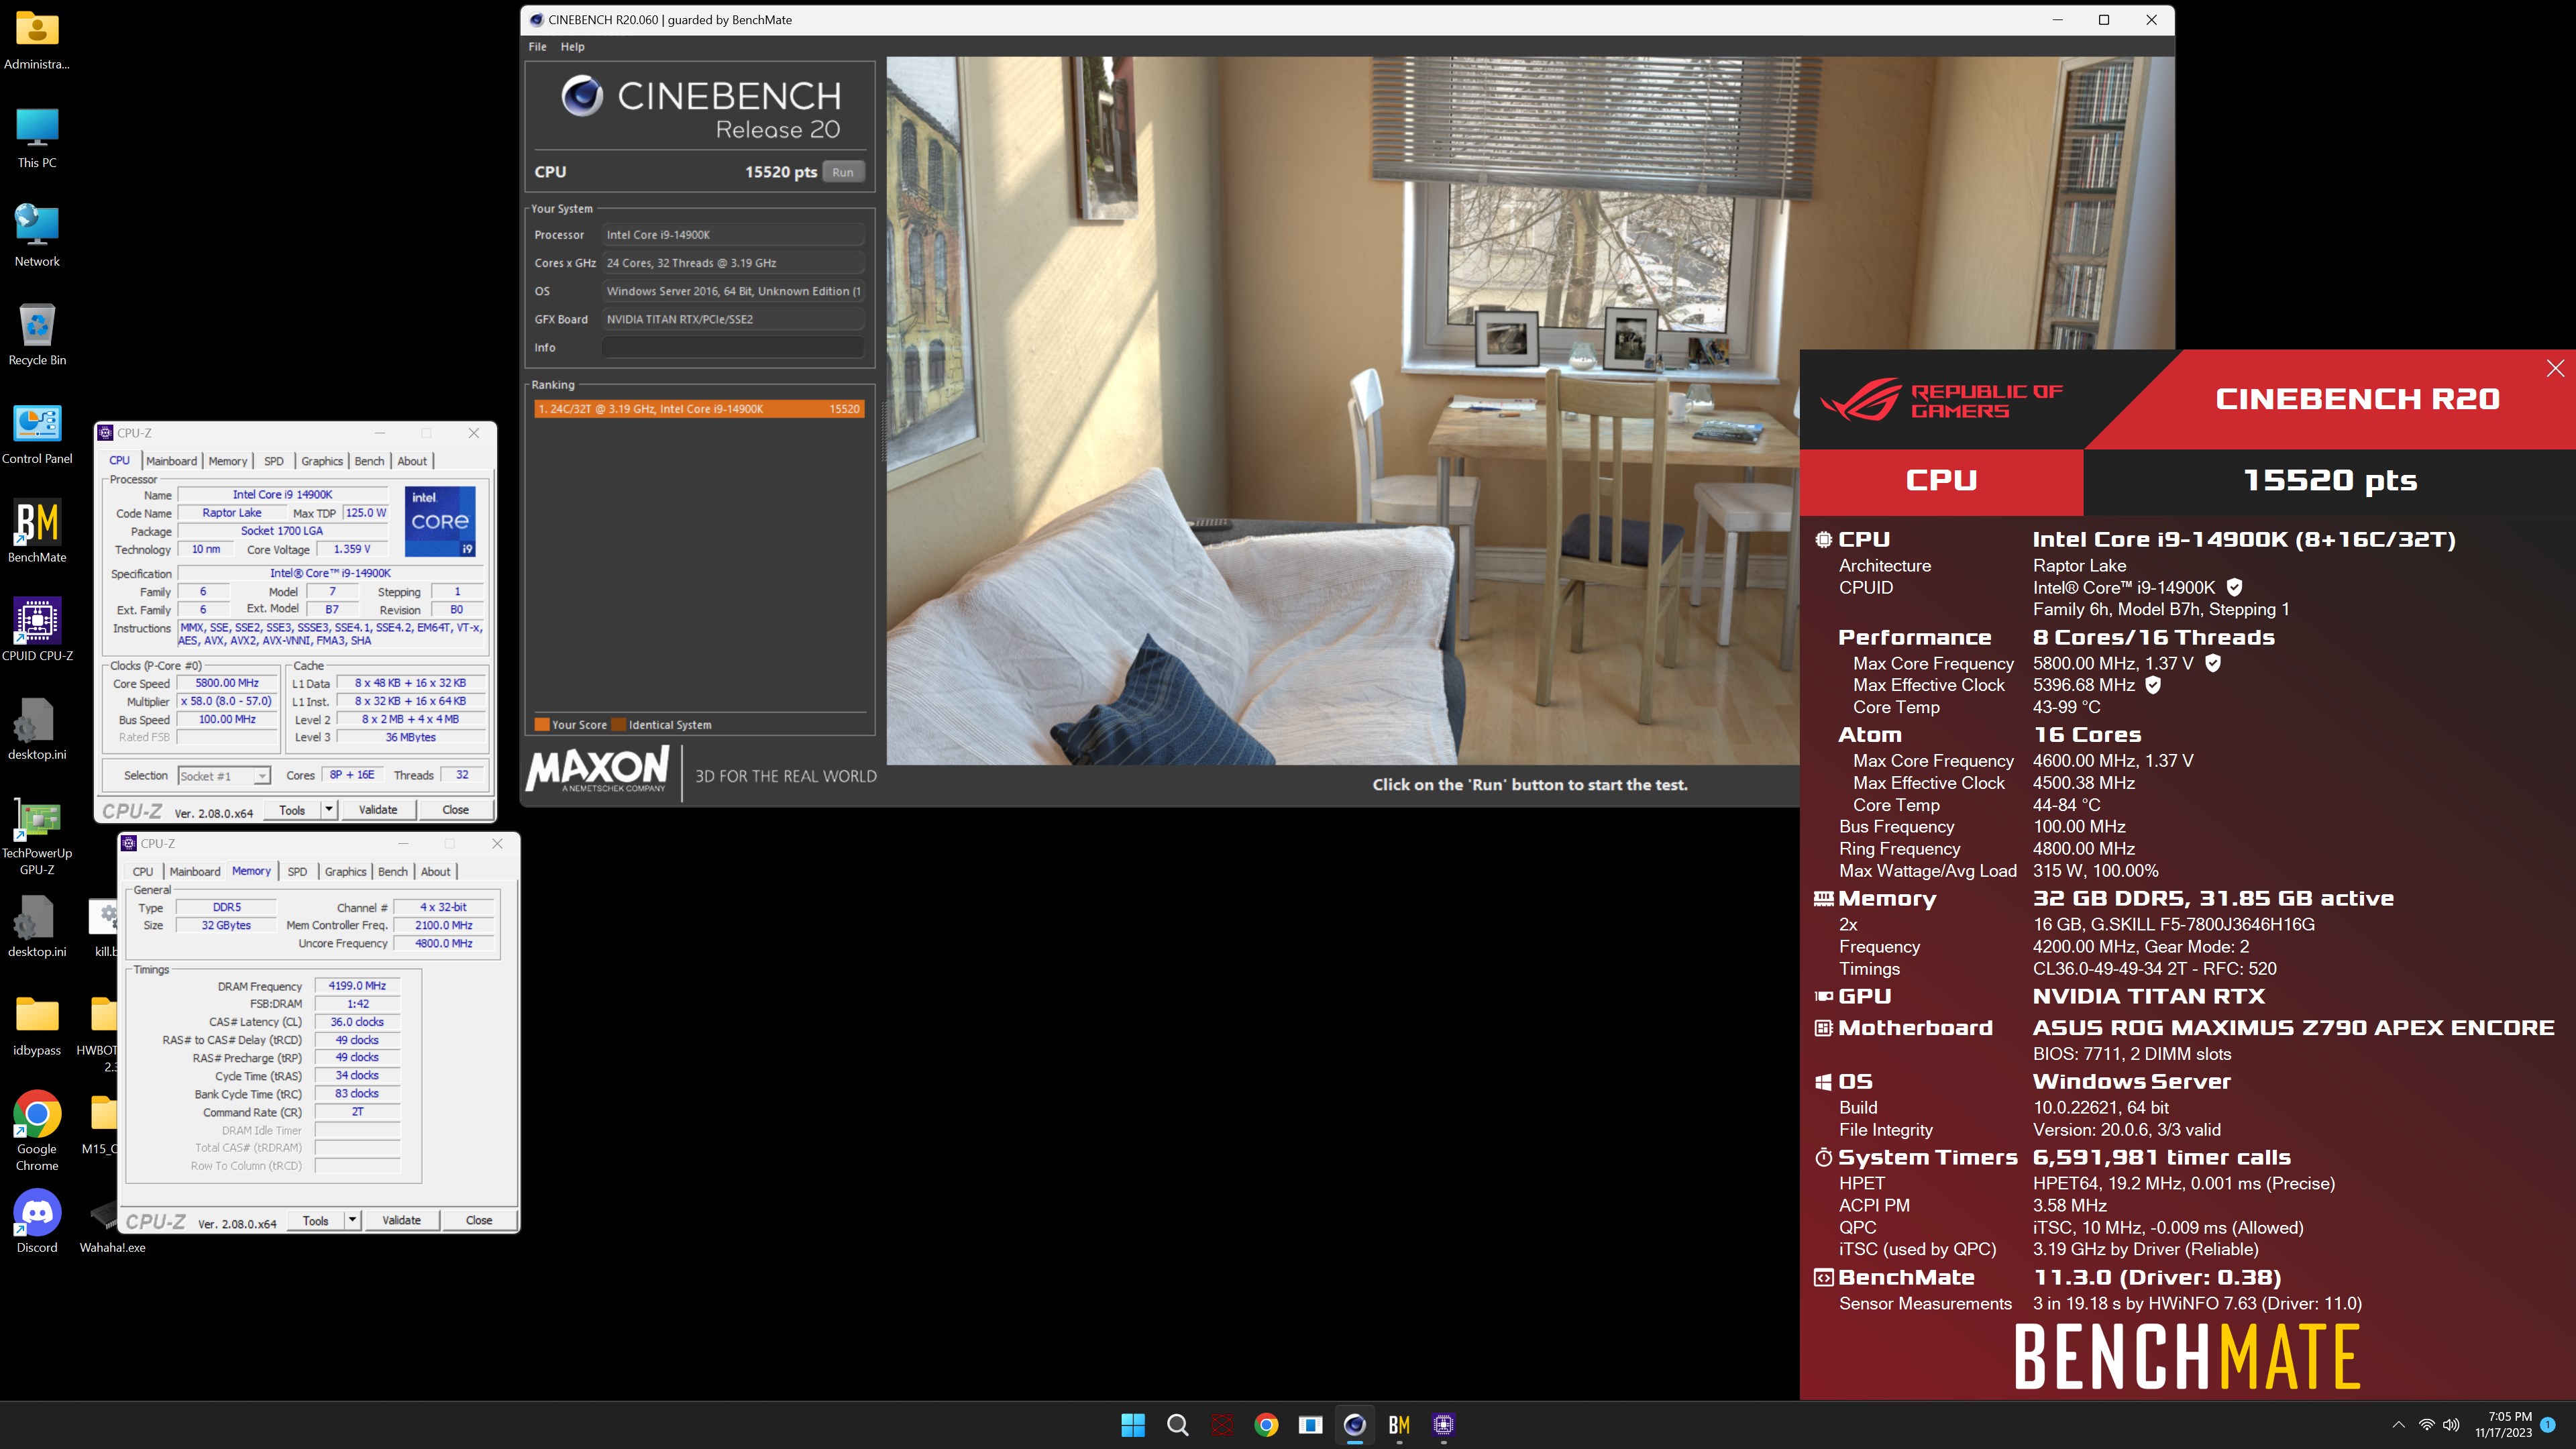
Task: Click Run button in Cinebench CPU row
Action: point(843,172)
